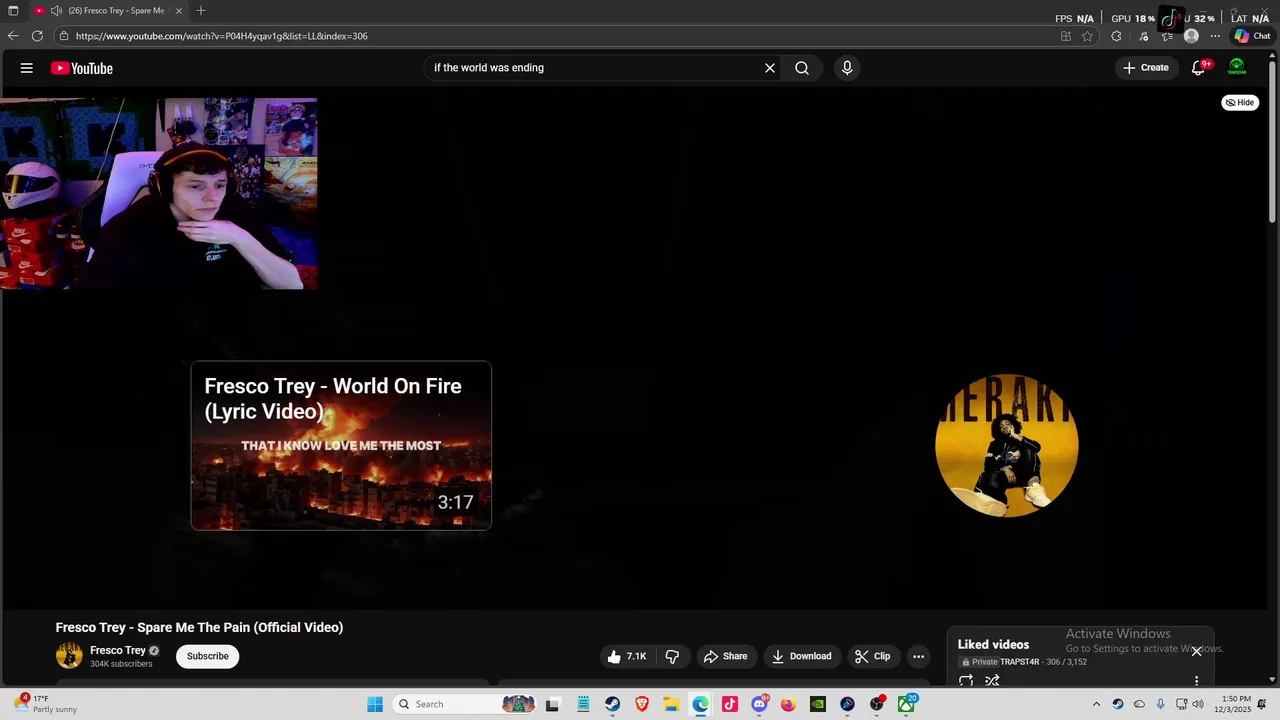
Task: Open the Fresco Trey channel name link
Action: [118, 650]
